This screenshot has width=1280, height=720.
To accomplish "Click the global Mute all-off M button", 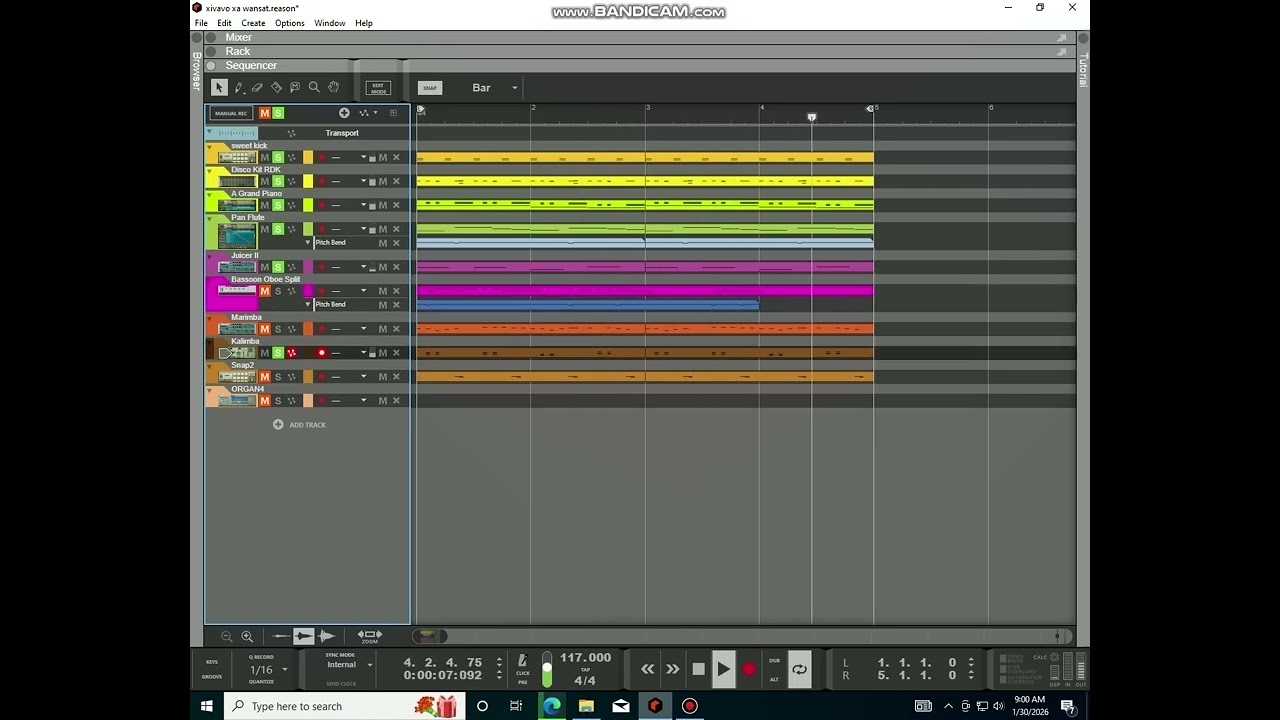I will click(265, 113).
